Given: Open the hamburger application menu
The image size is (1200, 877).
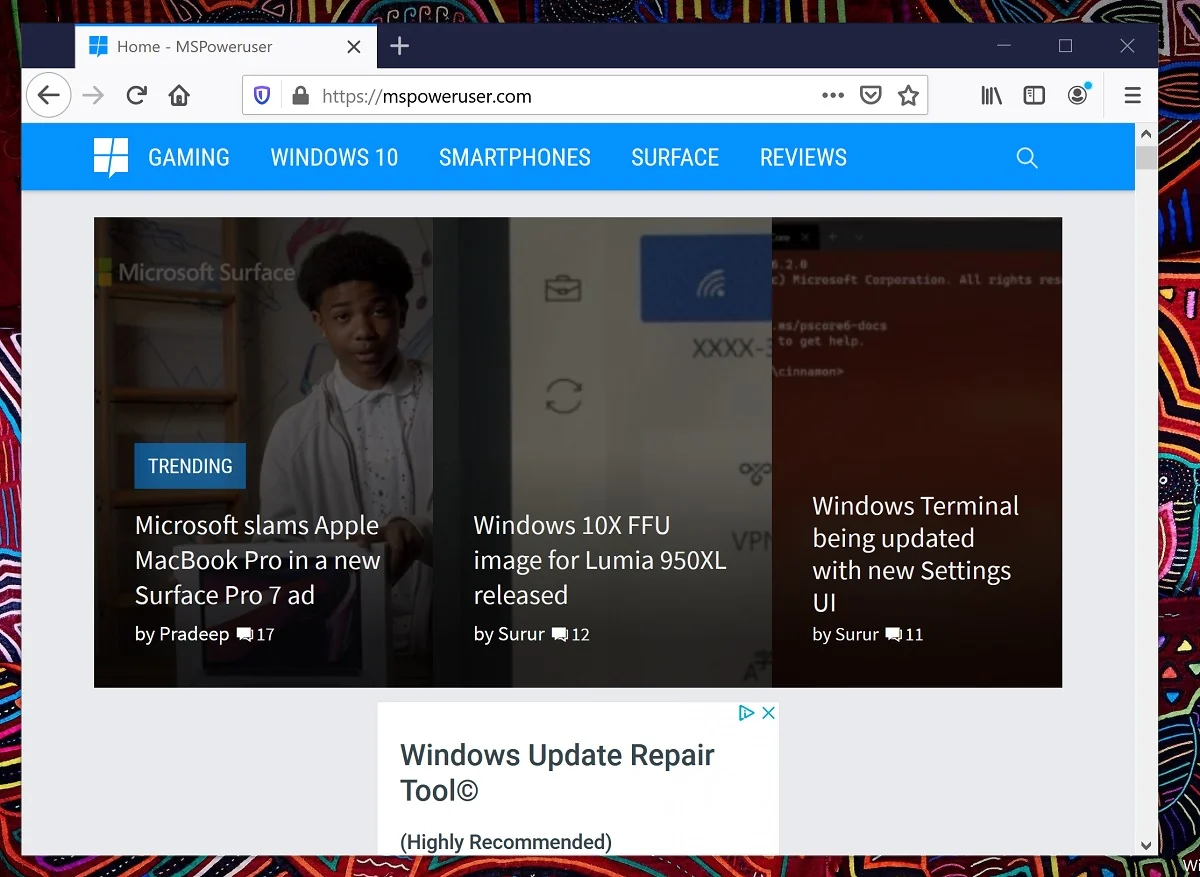Looking at the screenshot, I should coord(1132,96).
